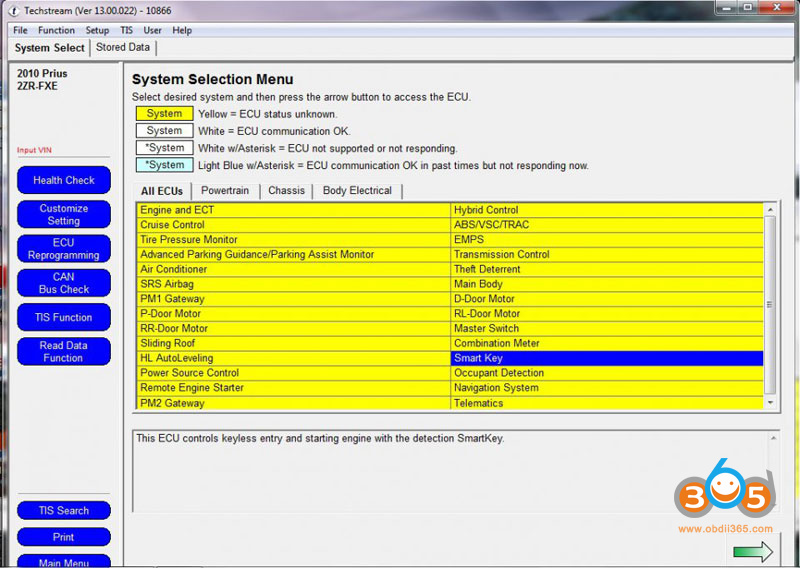Select P-Door Motor row
Image resolution: width=800 pixels, height=568 pixels.
(293, 313)
